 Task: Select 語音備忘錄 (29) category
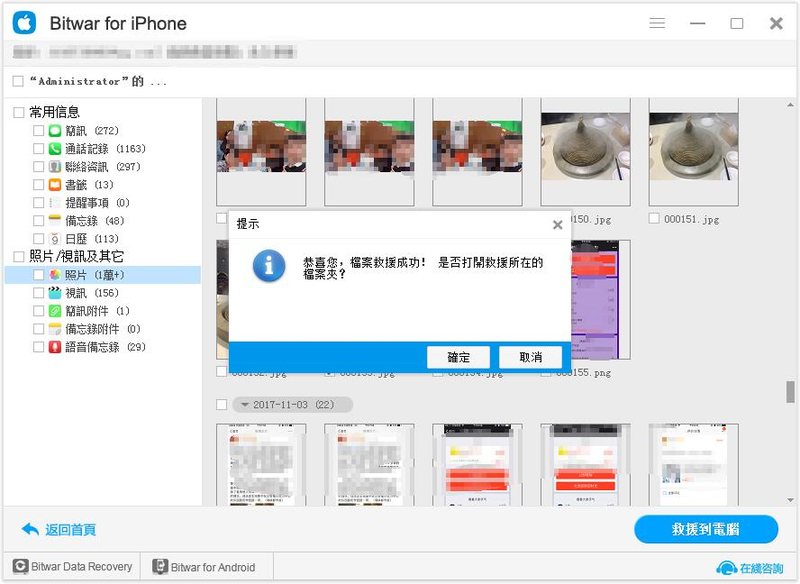106,347
